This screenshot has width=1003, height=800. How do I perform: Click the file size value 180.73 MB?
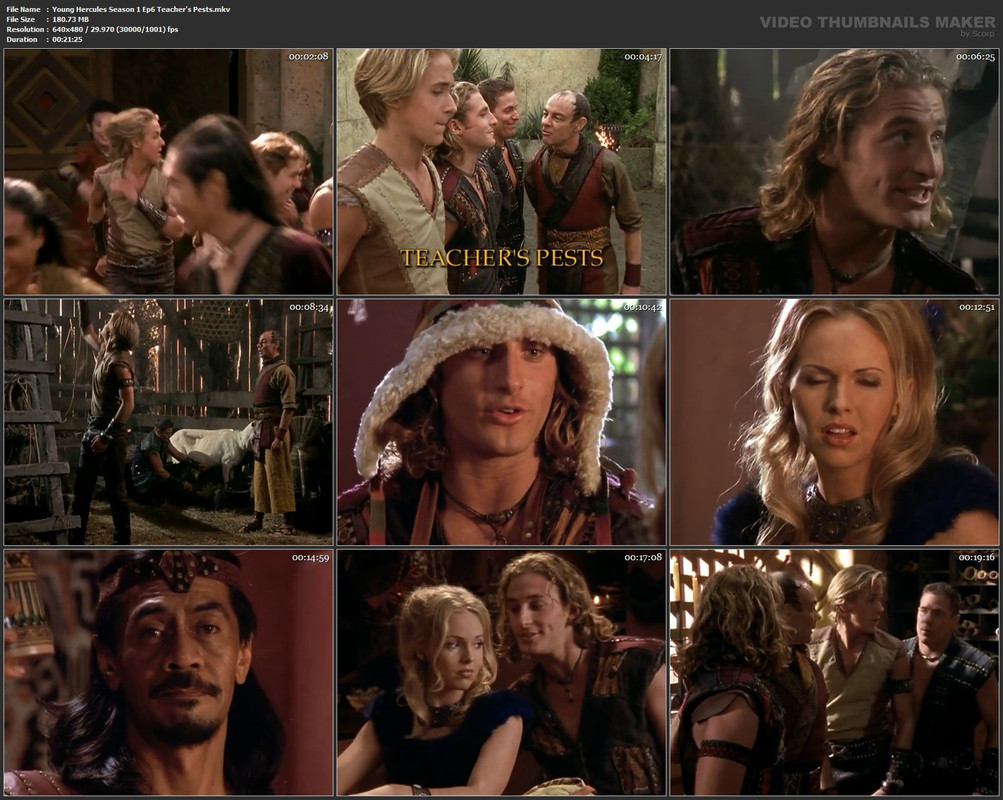pyautogui.click(x=70, y=19)
